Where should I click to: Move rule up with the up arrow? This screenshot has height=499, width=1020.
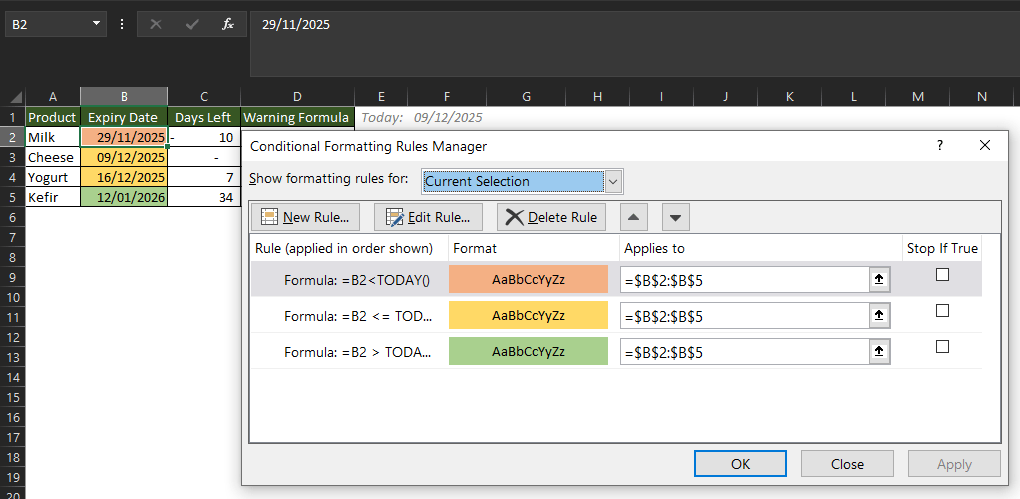coord(636,217)
